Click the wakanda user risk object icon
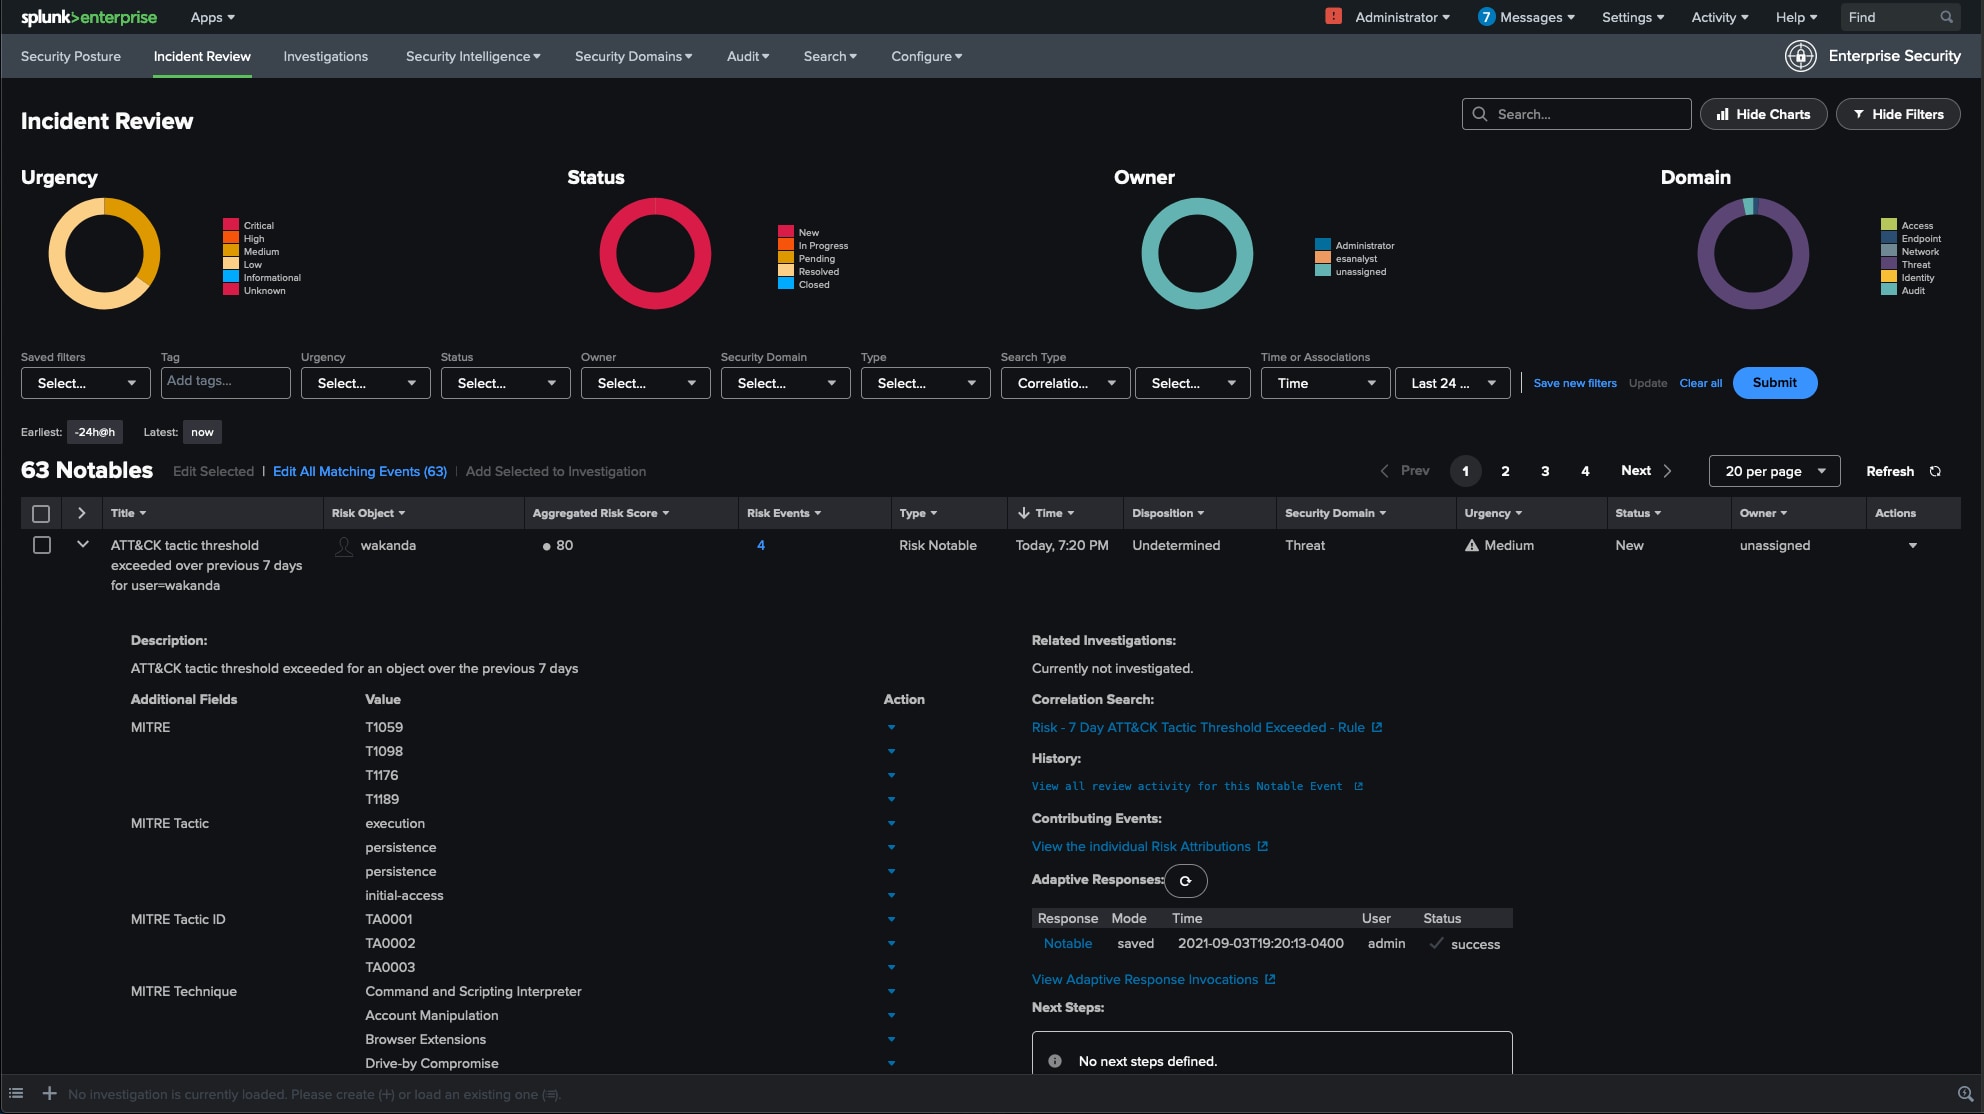1984x1114 pixels. (343, 546)
